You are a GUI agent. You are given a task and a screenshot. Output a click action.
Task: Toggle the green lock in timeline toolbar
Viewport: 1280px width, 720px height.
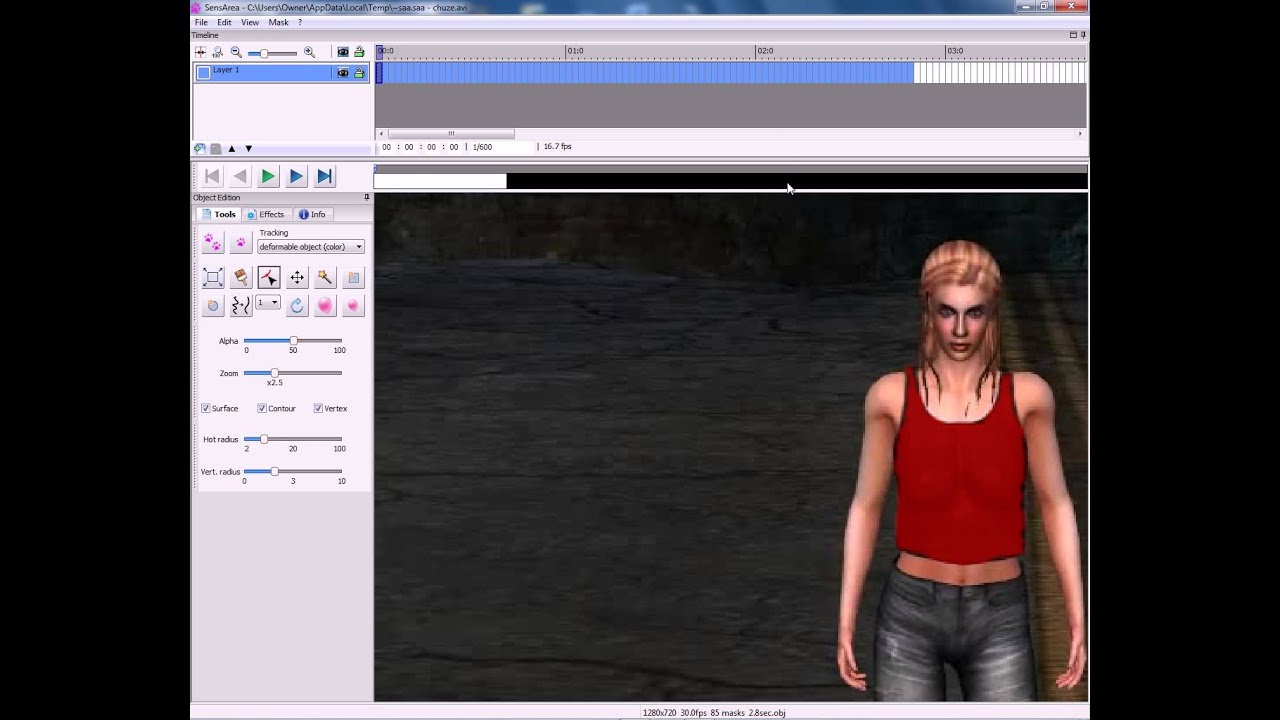(359, 52)
